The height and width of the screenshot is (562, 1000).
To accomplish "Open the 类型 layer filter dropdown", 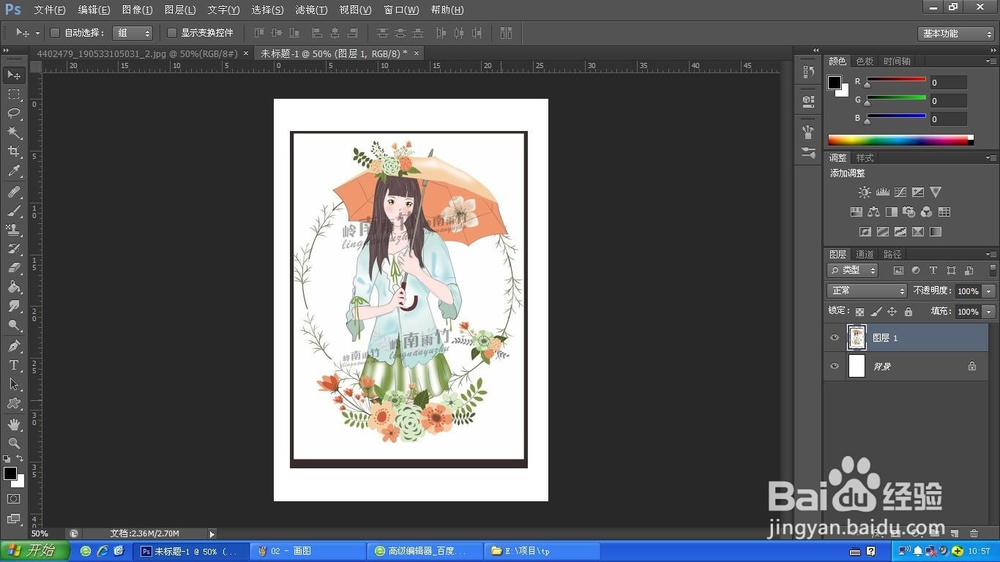I will click(x=853, y=270).
